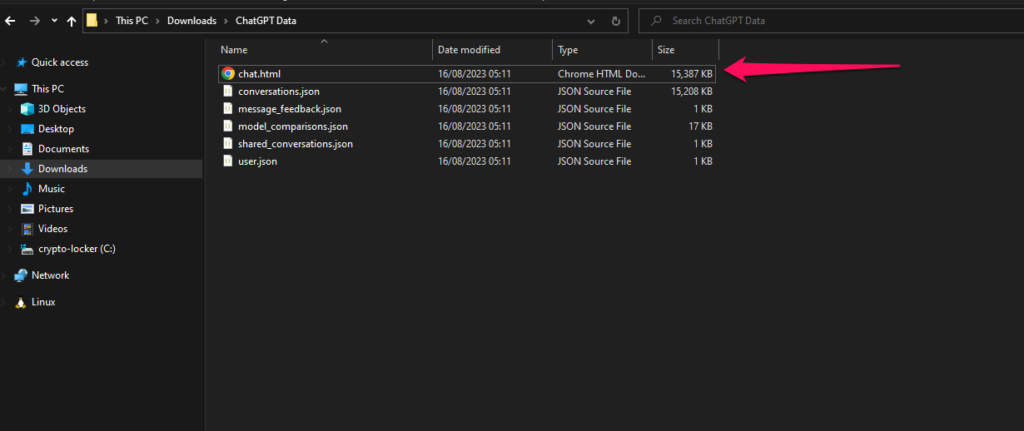Open Quick access in navigation pane
This screenshot has height=431, width=1024.
(59, 63)
